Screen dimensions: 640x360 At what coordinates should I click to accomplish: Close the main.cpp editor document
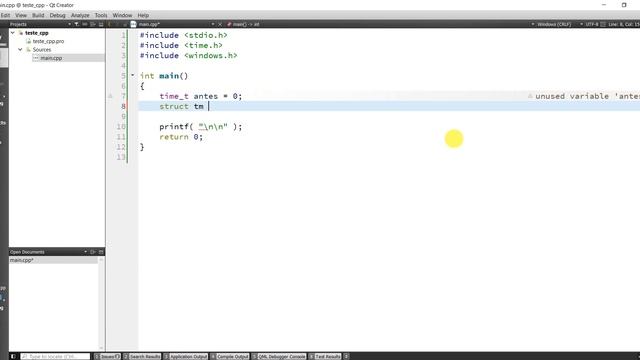(x=220, y=24)
